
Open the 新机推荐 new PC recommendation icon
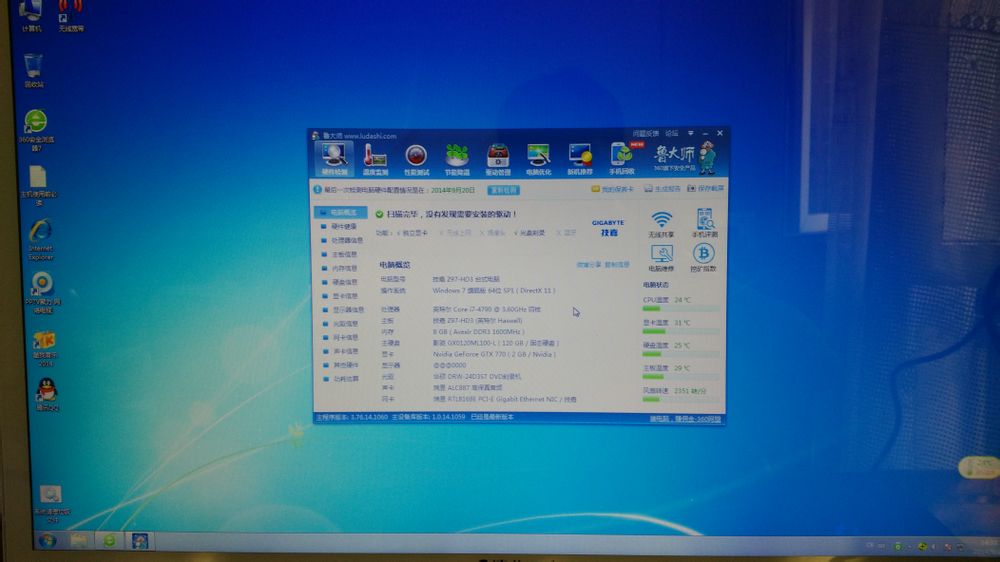pos(580,159)
